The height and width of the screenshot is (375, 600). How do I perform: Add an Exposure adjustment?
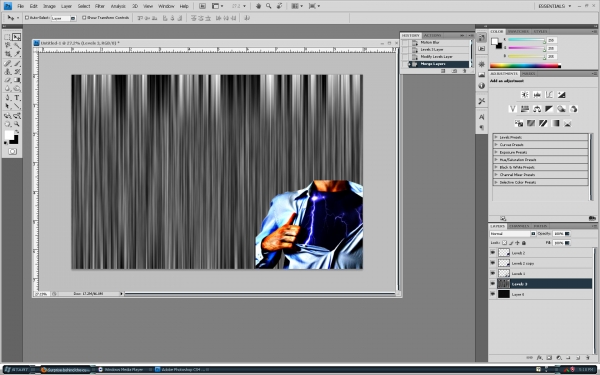pos(561,95)
